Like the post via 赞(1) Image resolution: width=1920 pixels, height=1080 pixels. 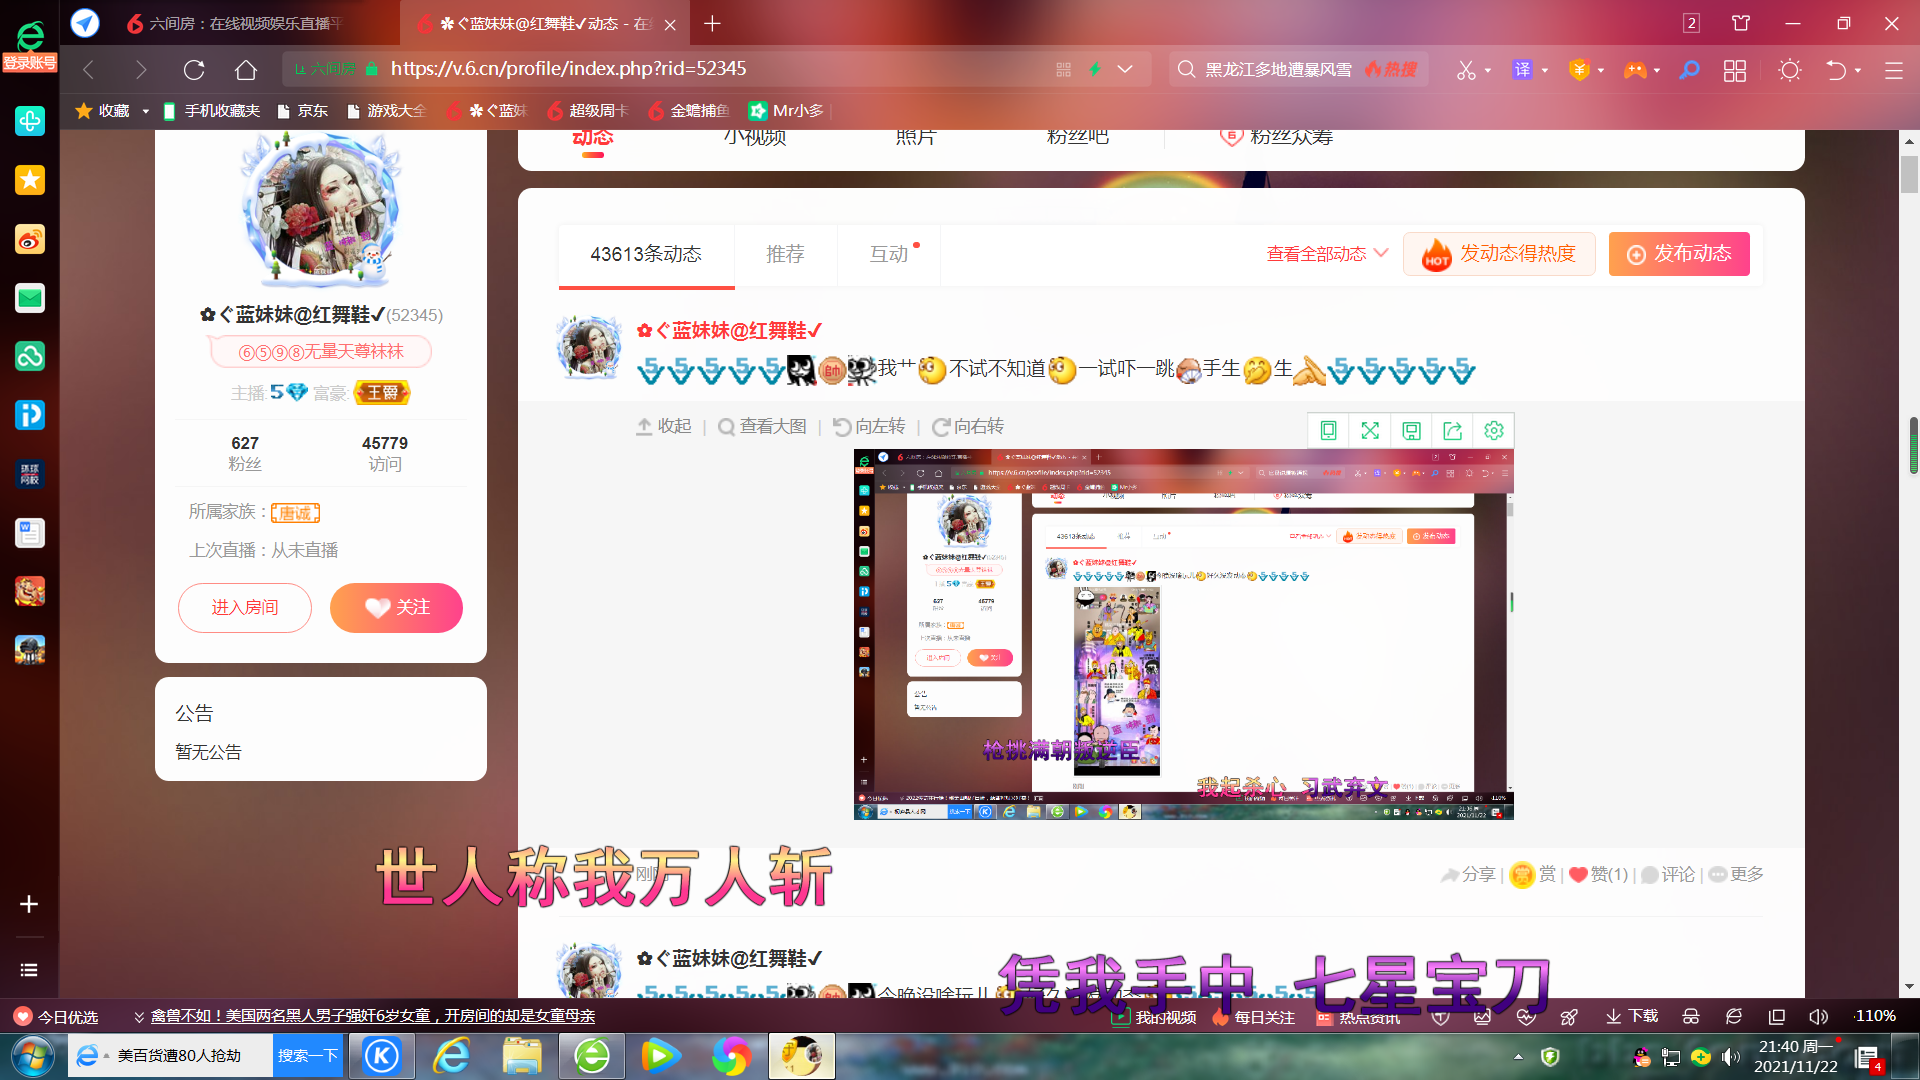1598,875
